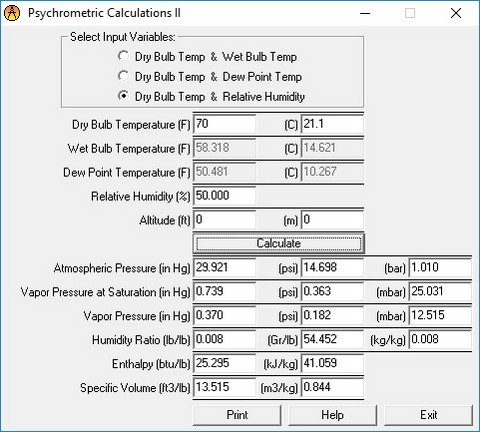Viewport: 480px width, 432px height.
Task: Click the Atmospheric Pressure (in Hg) field
Action: 224,268
